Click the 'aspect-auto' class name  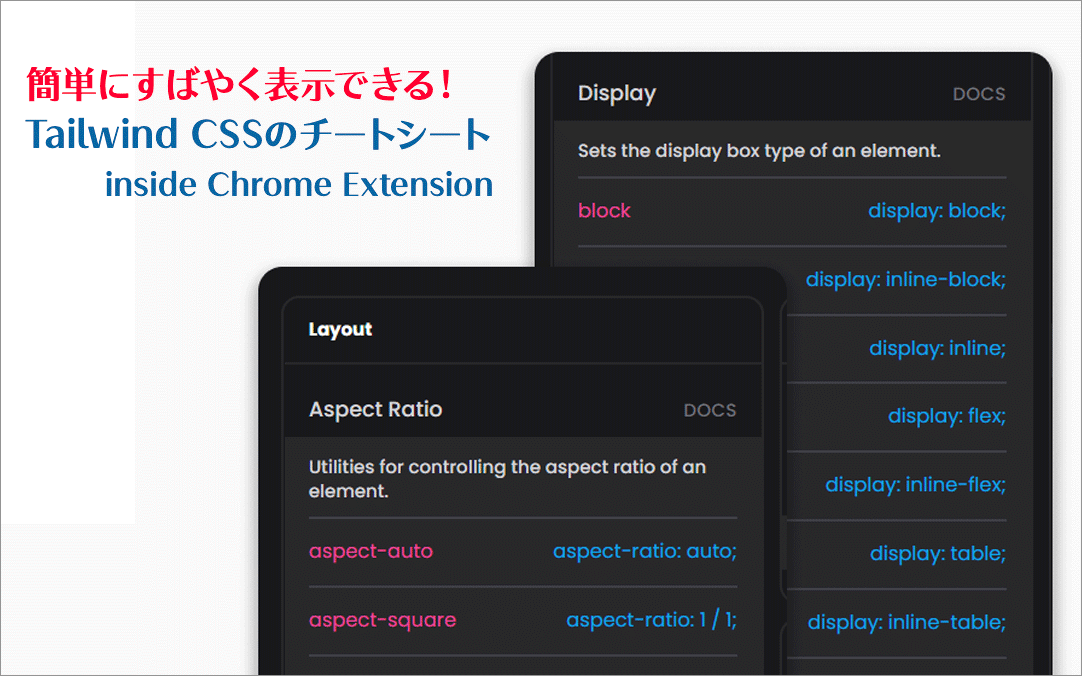click(371, 551)
